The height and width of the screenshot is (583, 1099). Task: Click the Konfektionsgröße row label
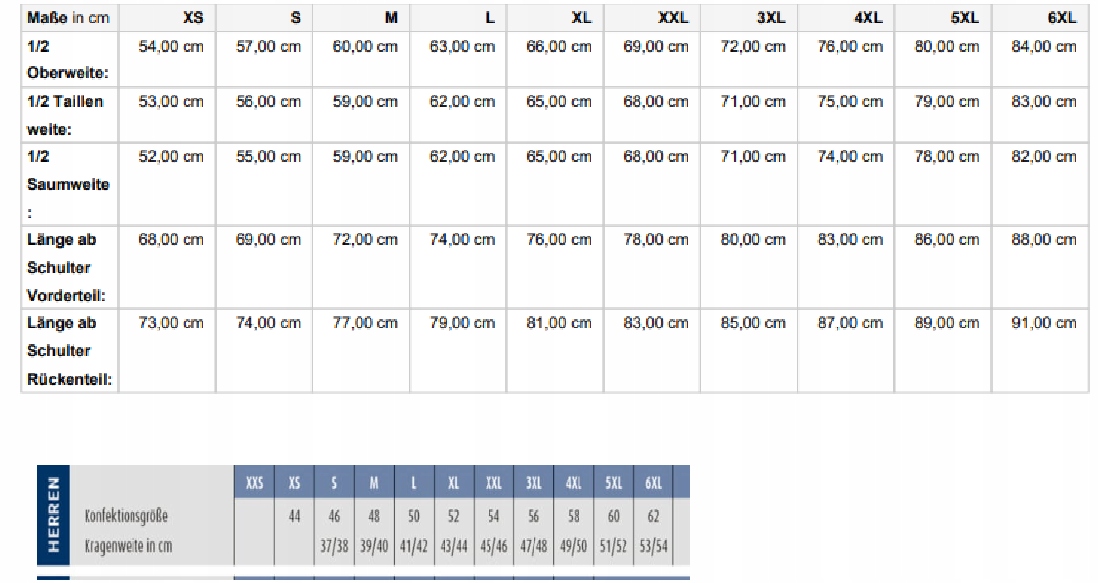pos(126,516)
